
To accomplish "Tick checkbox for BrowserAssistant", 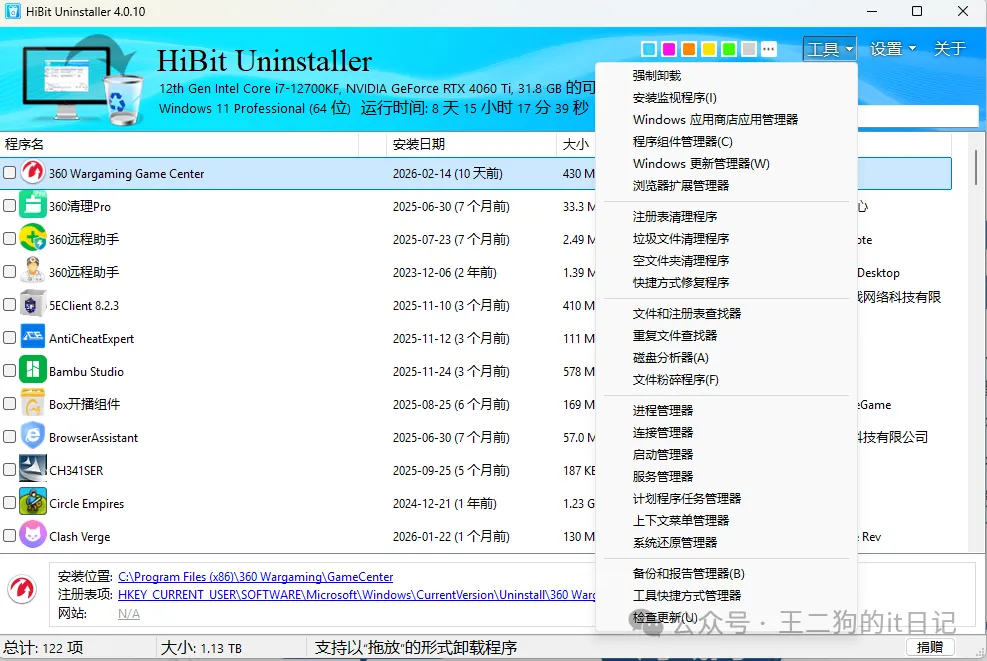I will tap(9, 436).
